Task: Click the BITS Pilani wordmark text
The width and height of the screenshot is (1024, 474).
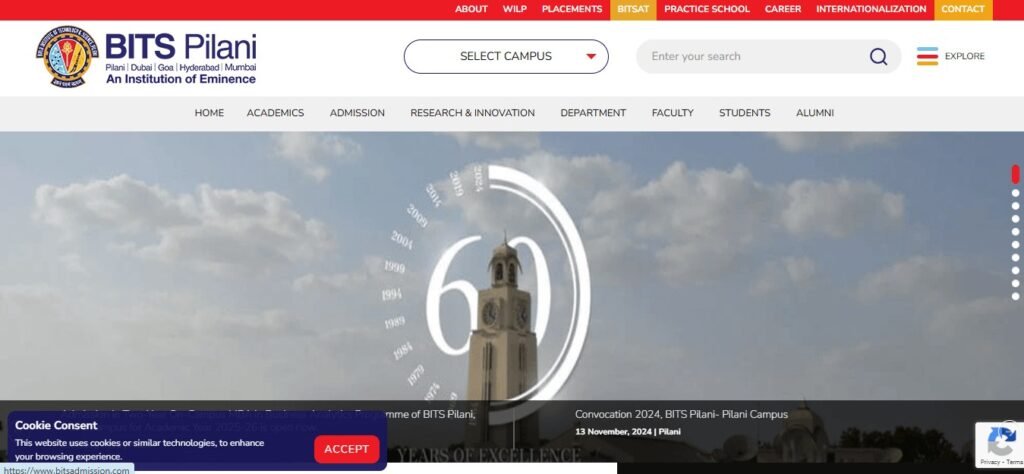Action: click(180, 46)
